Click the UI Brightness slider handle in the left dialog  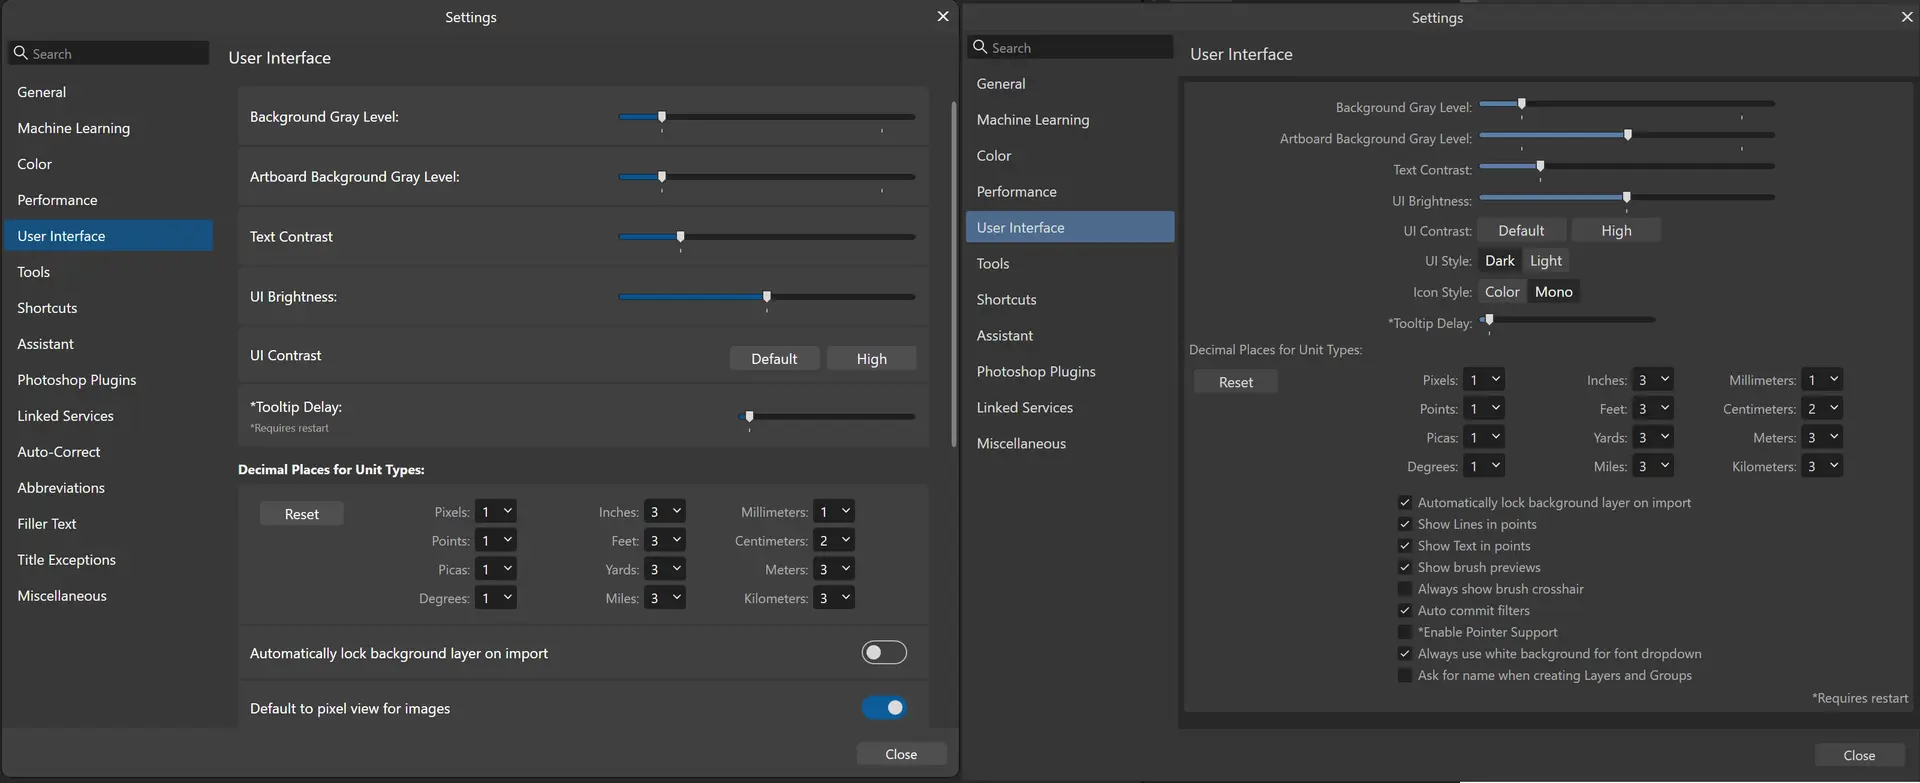point(767,297)
